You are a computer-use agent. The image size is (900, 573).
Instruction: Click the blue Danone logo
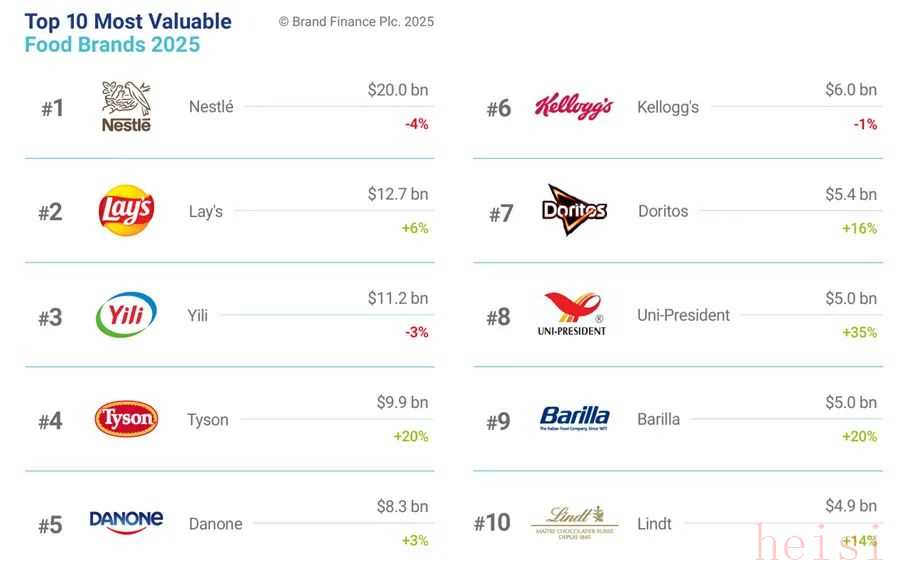pos(126,521)
